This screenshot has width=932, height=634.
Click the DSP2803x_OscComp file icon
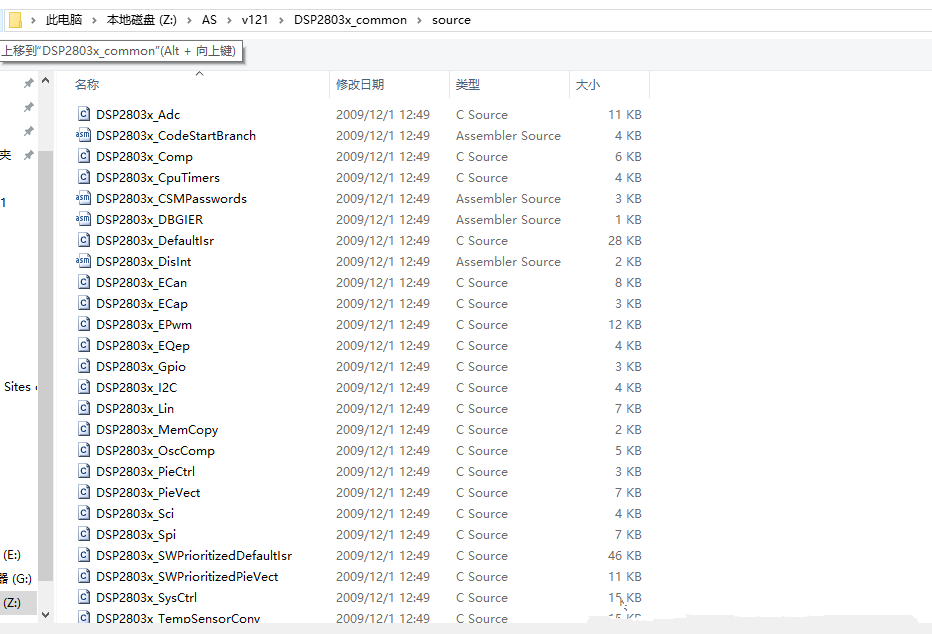tap(84, 450)
